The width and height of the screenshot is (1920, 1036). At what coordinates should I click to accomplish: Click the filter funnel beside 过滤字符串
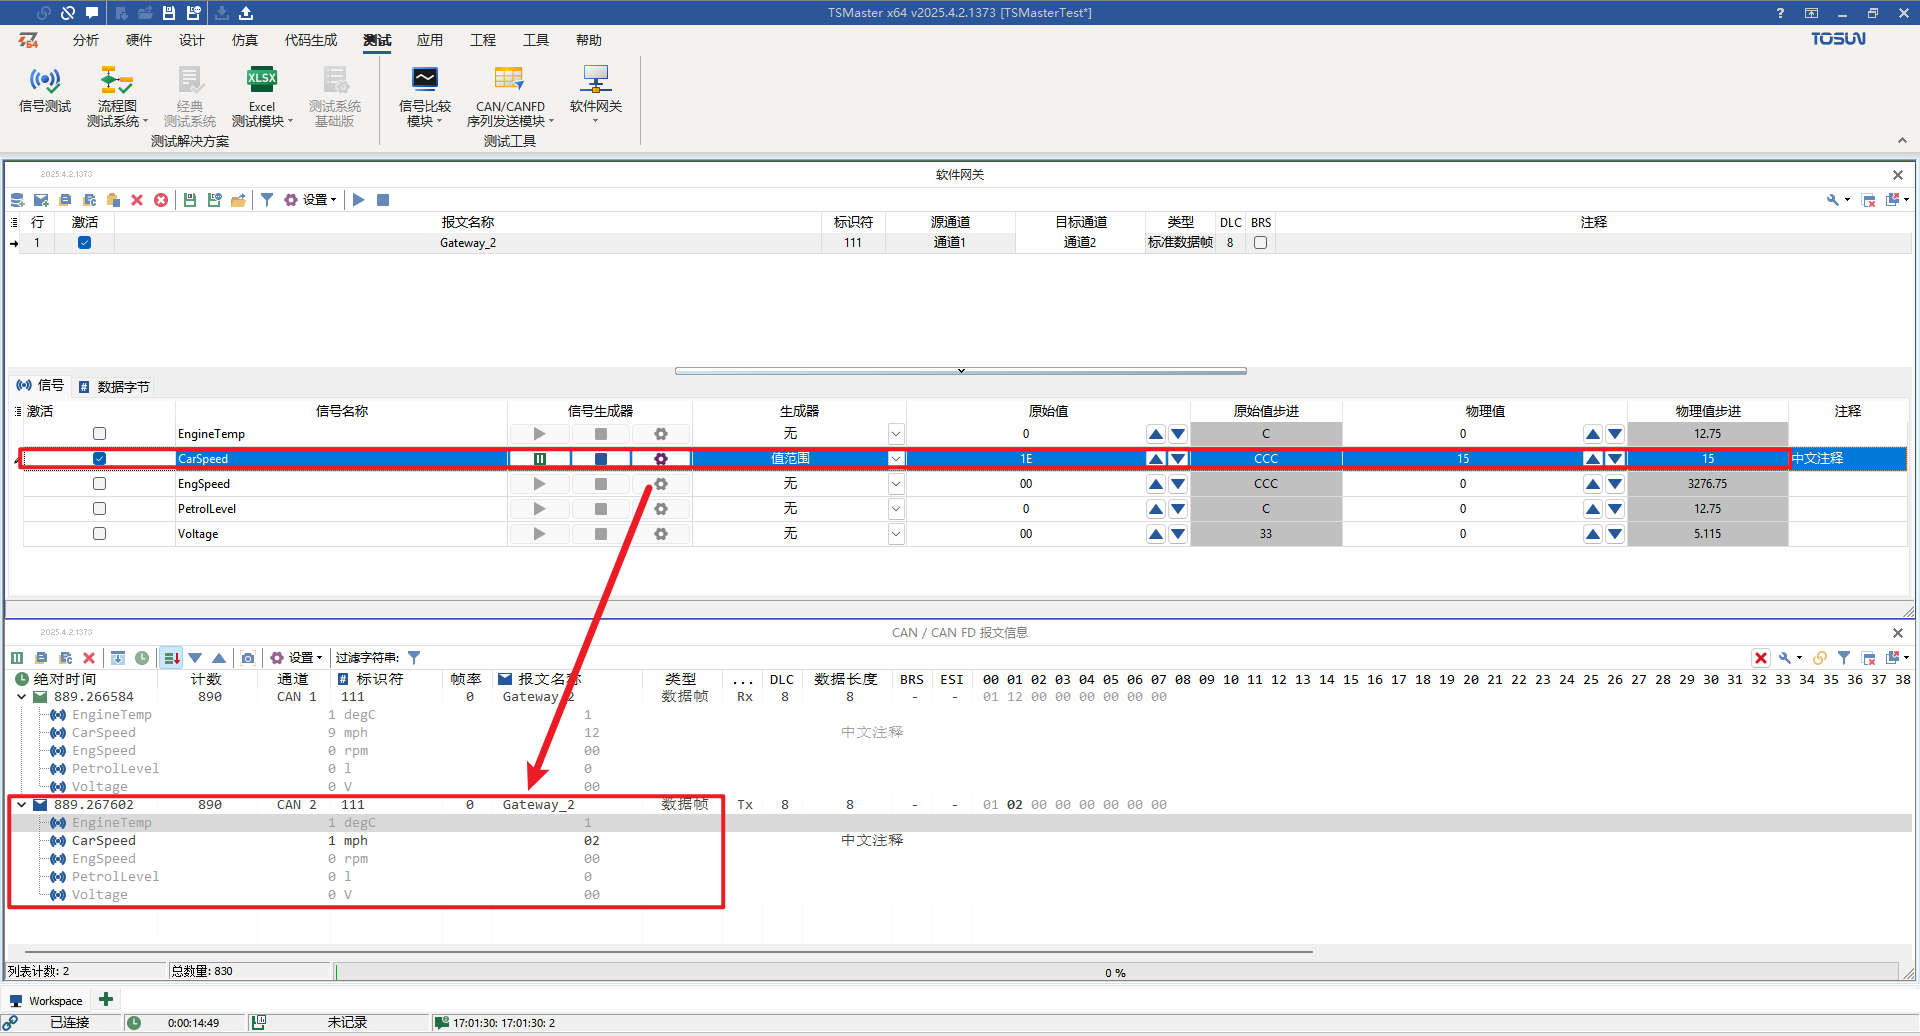click(x=414, y=658)
